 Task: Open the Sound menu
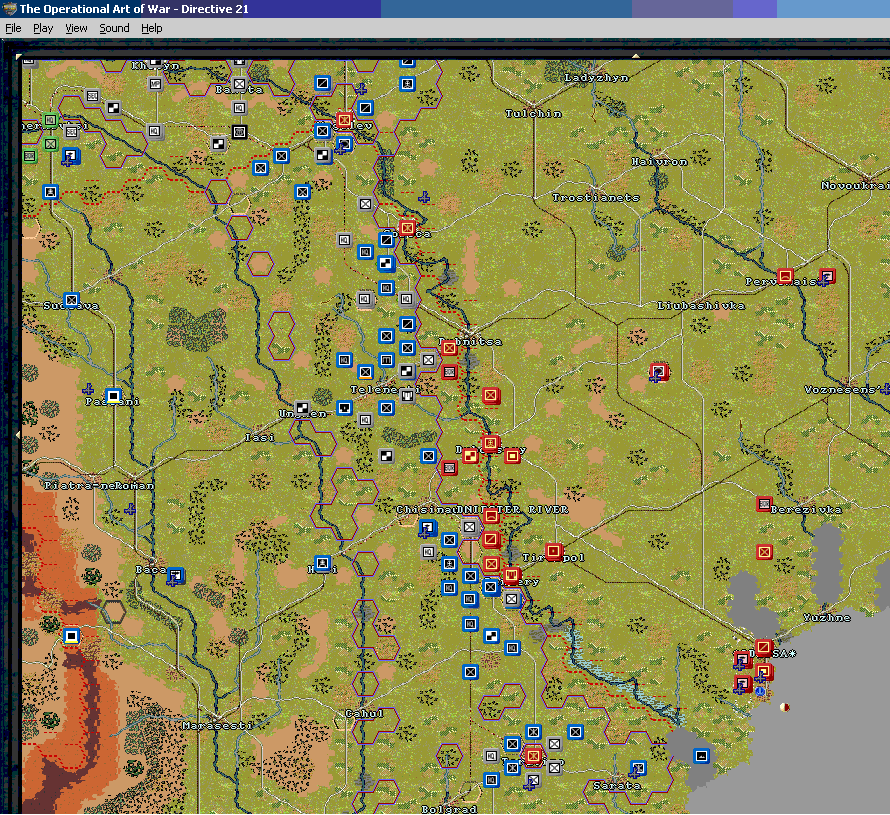click(x=114, y=28)
